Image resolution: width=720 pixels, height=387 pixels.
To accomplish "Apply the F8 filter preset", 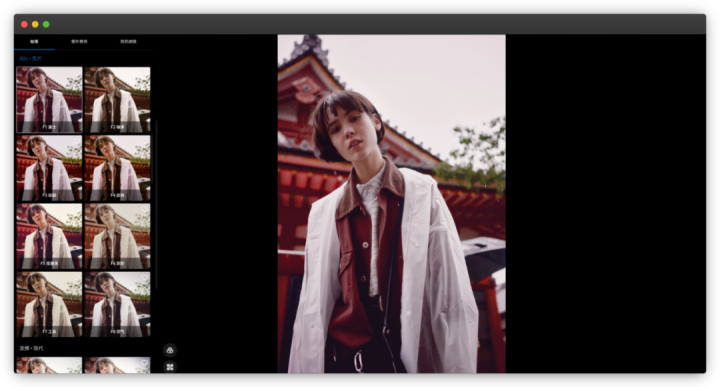I will click(118, 304).
